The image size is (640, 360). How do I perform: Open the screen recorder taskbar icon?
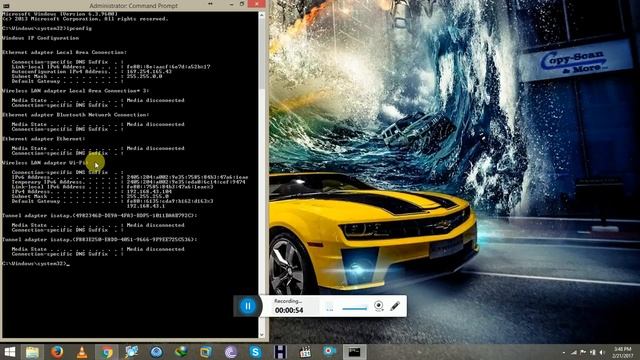[329, 351]
